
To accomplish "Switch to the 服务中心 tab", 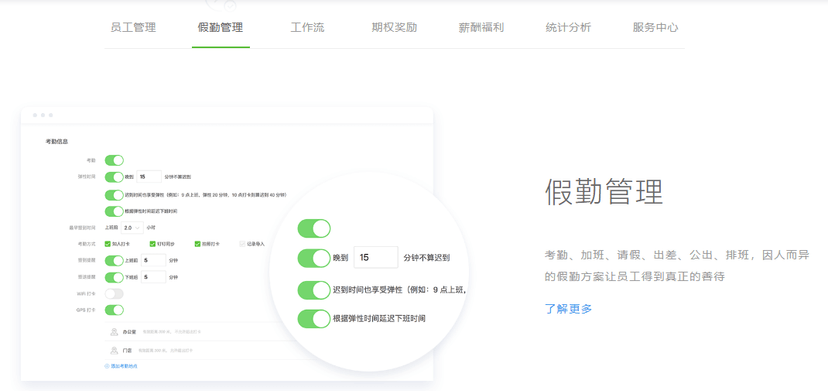I will [655, 27].
